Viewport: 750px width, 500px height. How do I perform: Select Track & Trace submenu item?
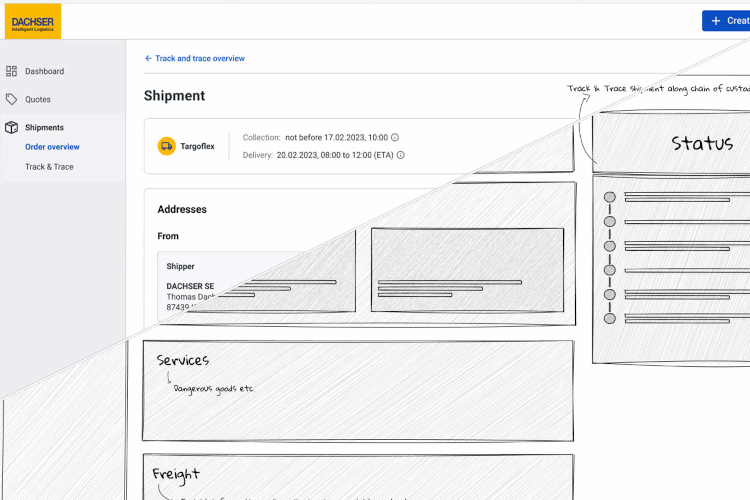(x=49, y=167)
